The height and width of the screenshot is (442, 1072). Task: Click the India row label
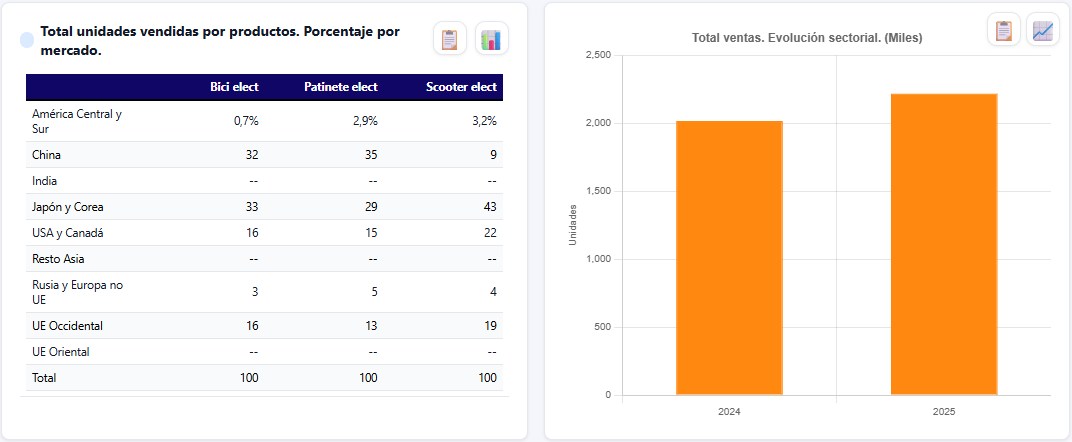click(44, 181)
